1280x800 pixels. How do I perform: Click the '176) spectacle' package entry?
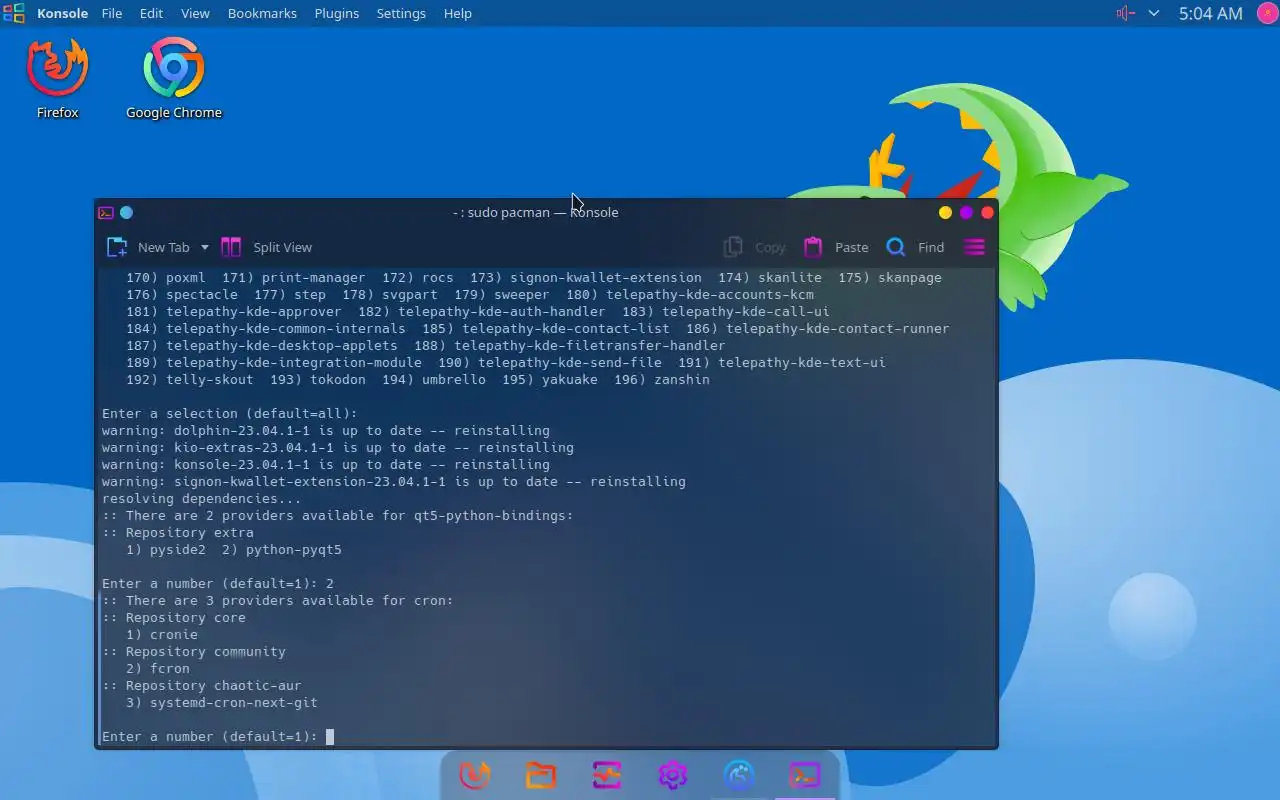point(182,295)
